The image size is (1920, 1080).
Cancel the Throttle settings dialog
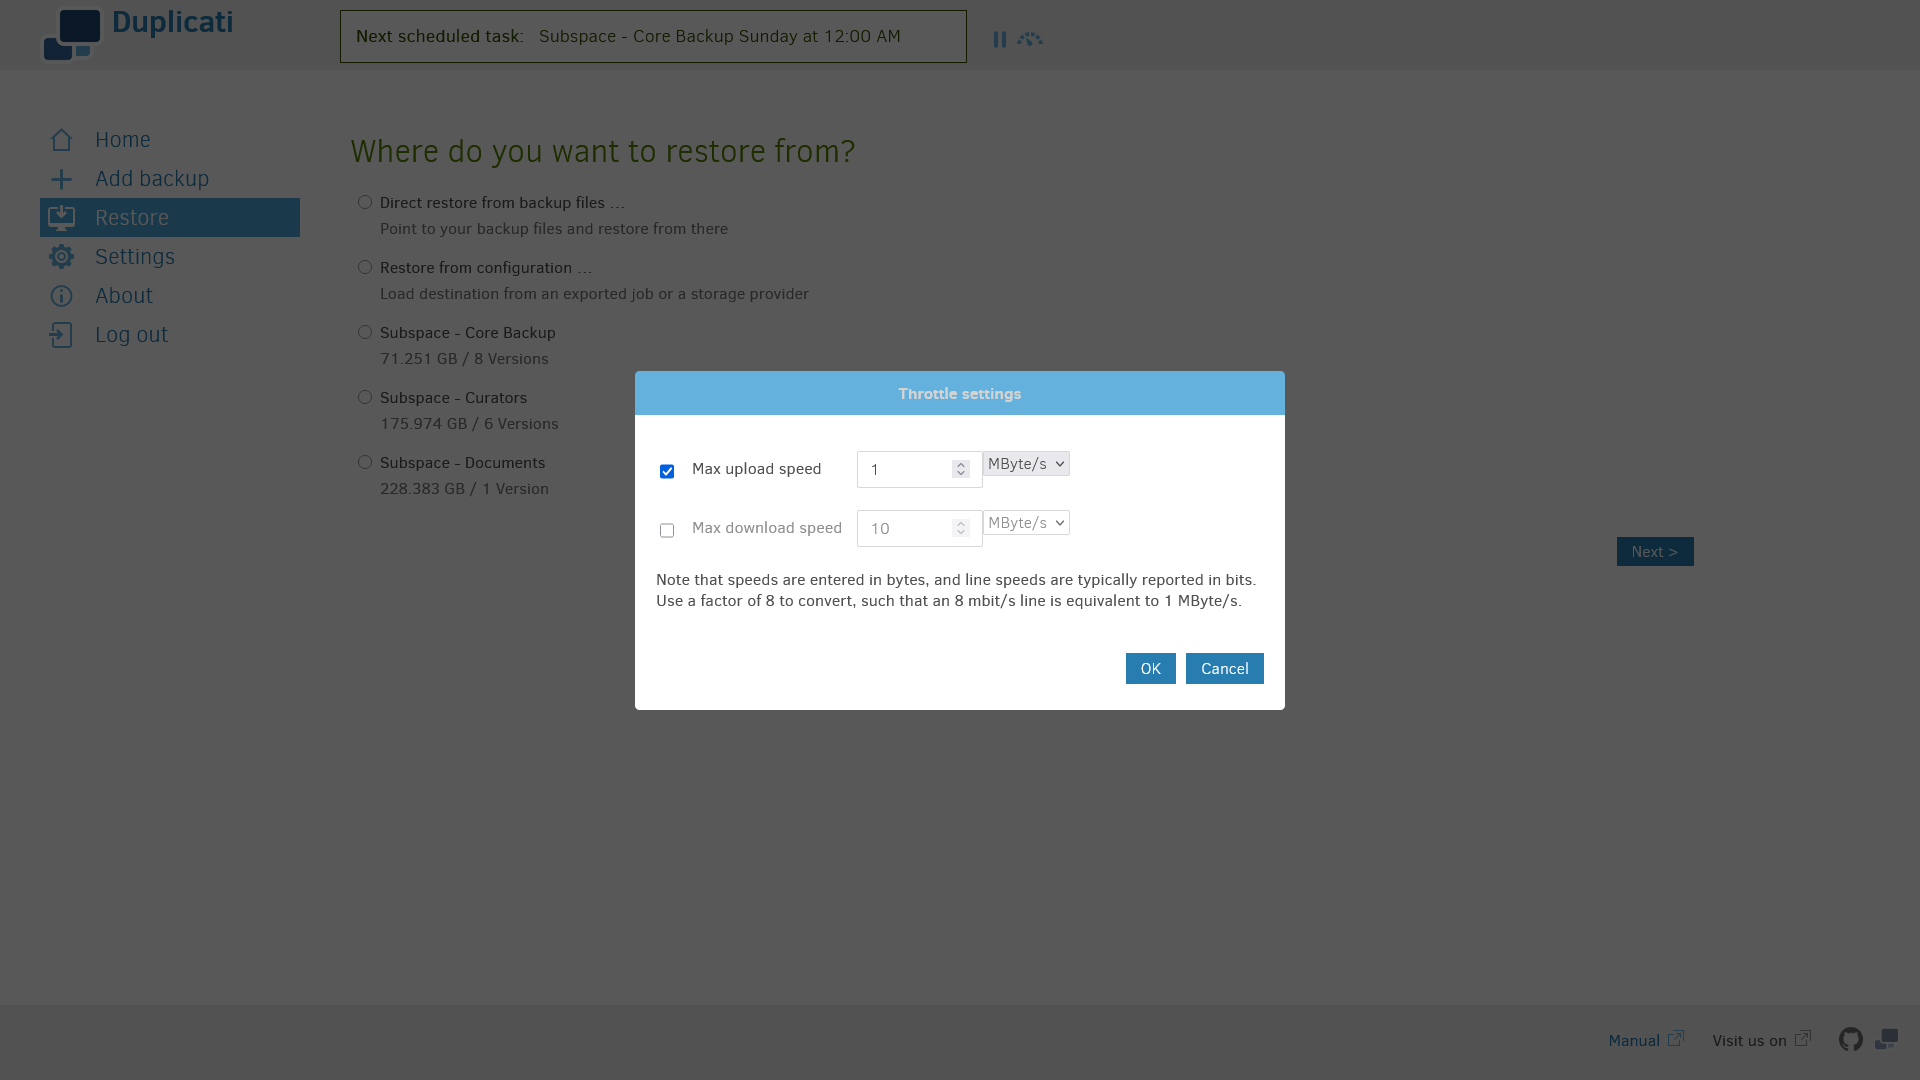coord(1224,669)
